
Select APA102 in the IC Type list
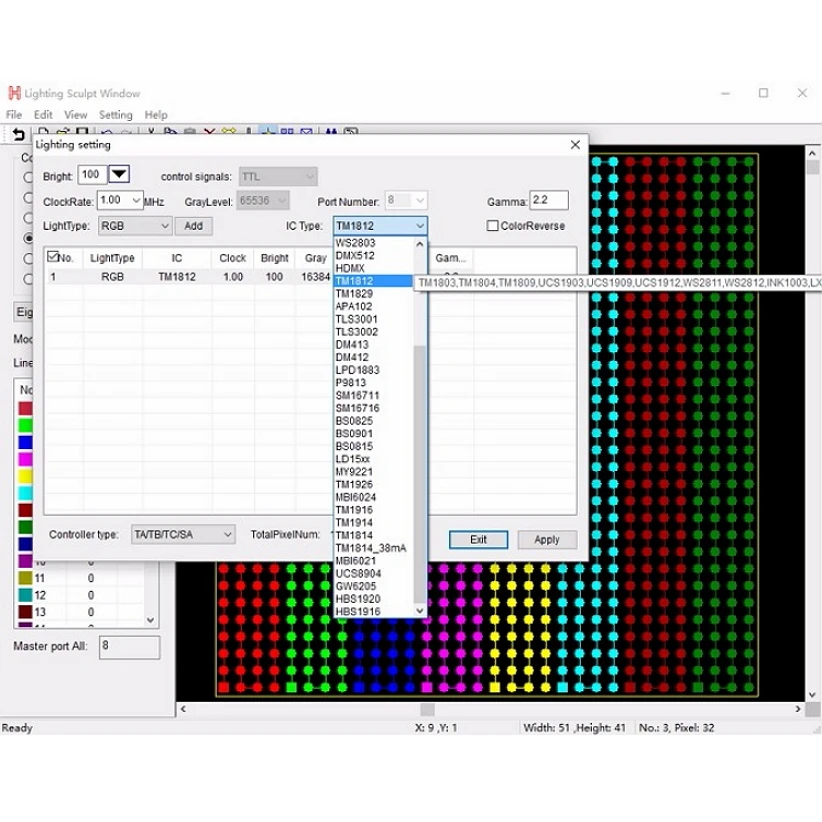tap(374, 306)
